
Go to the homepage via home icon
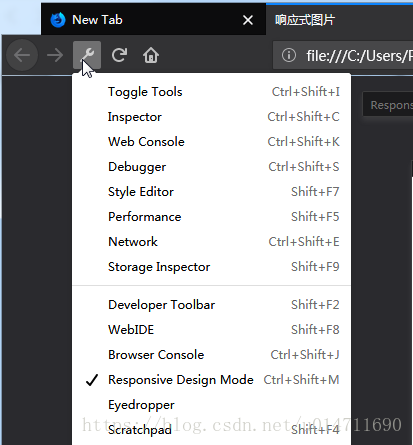(151, 55)
